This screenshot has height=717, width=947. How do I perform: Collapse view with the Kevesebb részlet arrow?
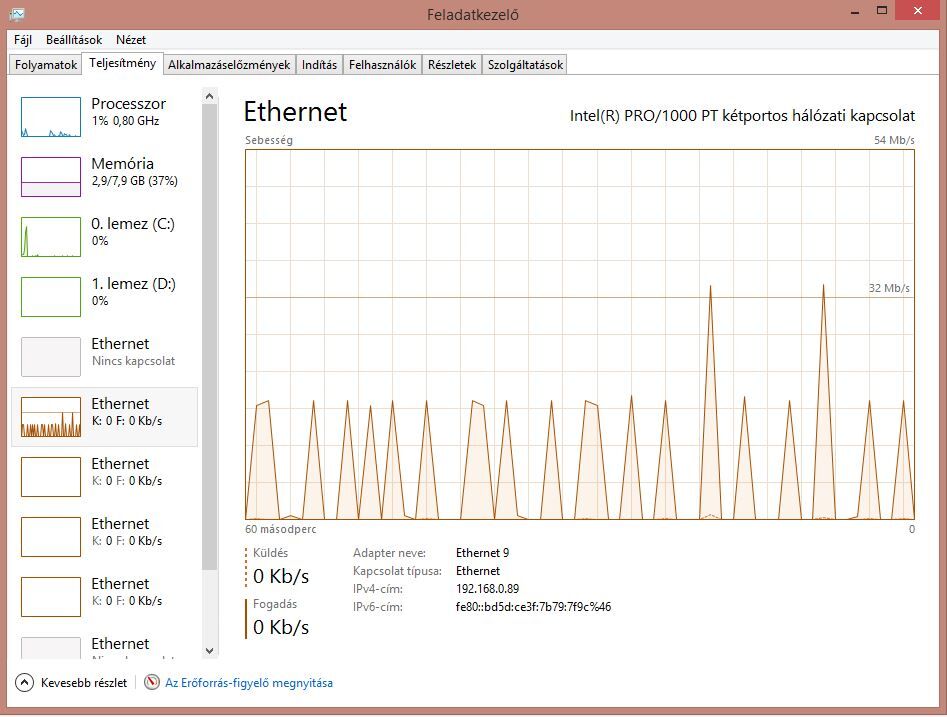pyautogui.click(x=25, y=683)
